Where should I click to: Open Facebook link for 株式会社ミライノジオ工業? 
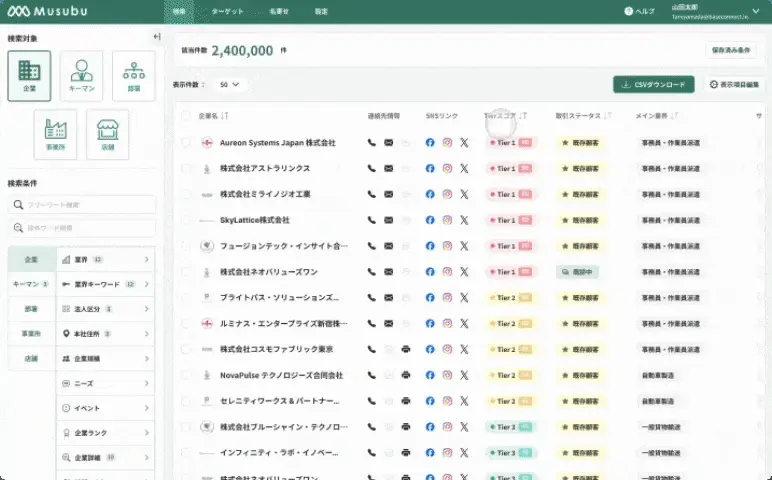click(430, 194)
